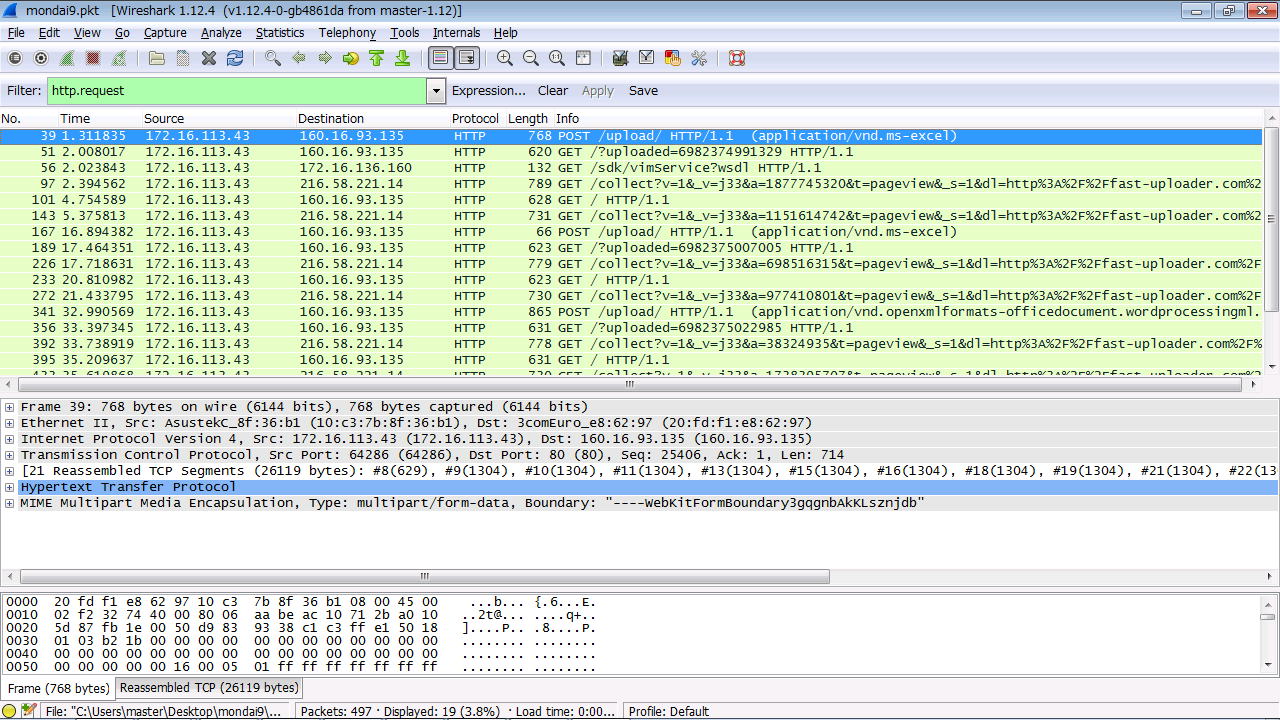Select packet 341 wordprocessingml POST row
The image size is (1280, 720).
[x=632, y=312]
